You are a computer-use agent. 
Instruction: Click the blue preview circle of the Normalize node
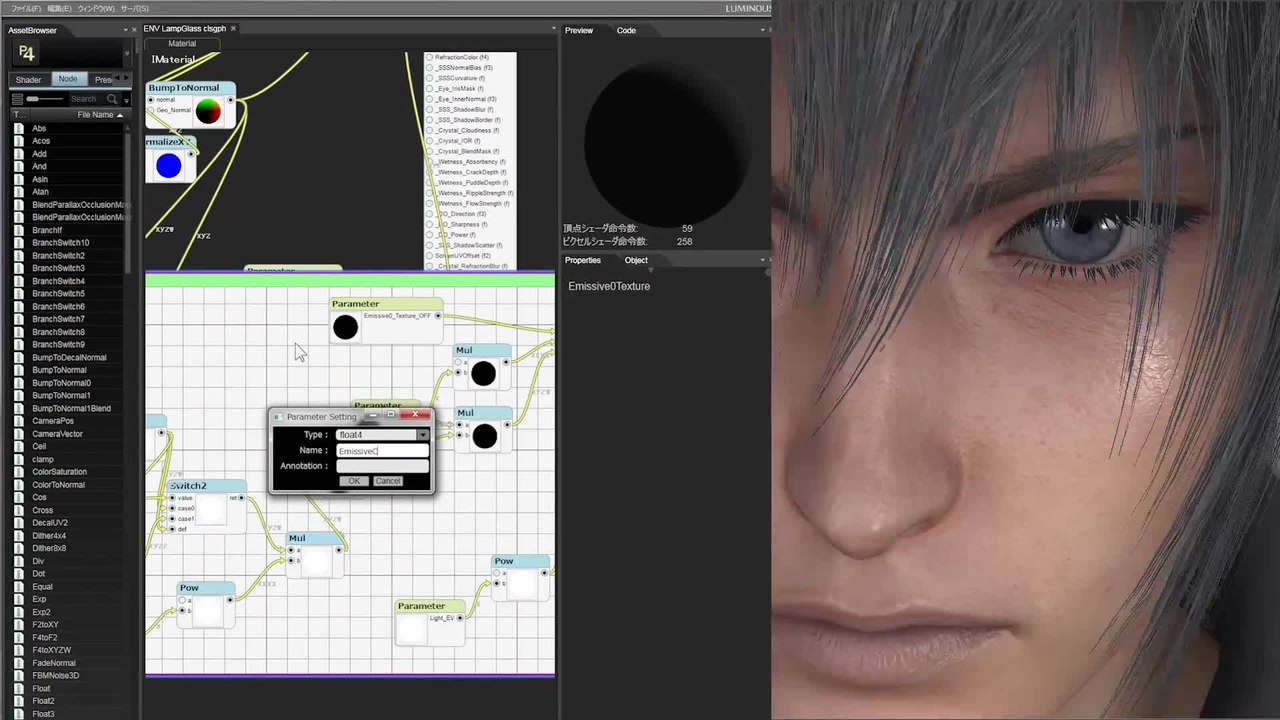click(169, 166)
